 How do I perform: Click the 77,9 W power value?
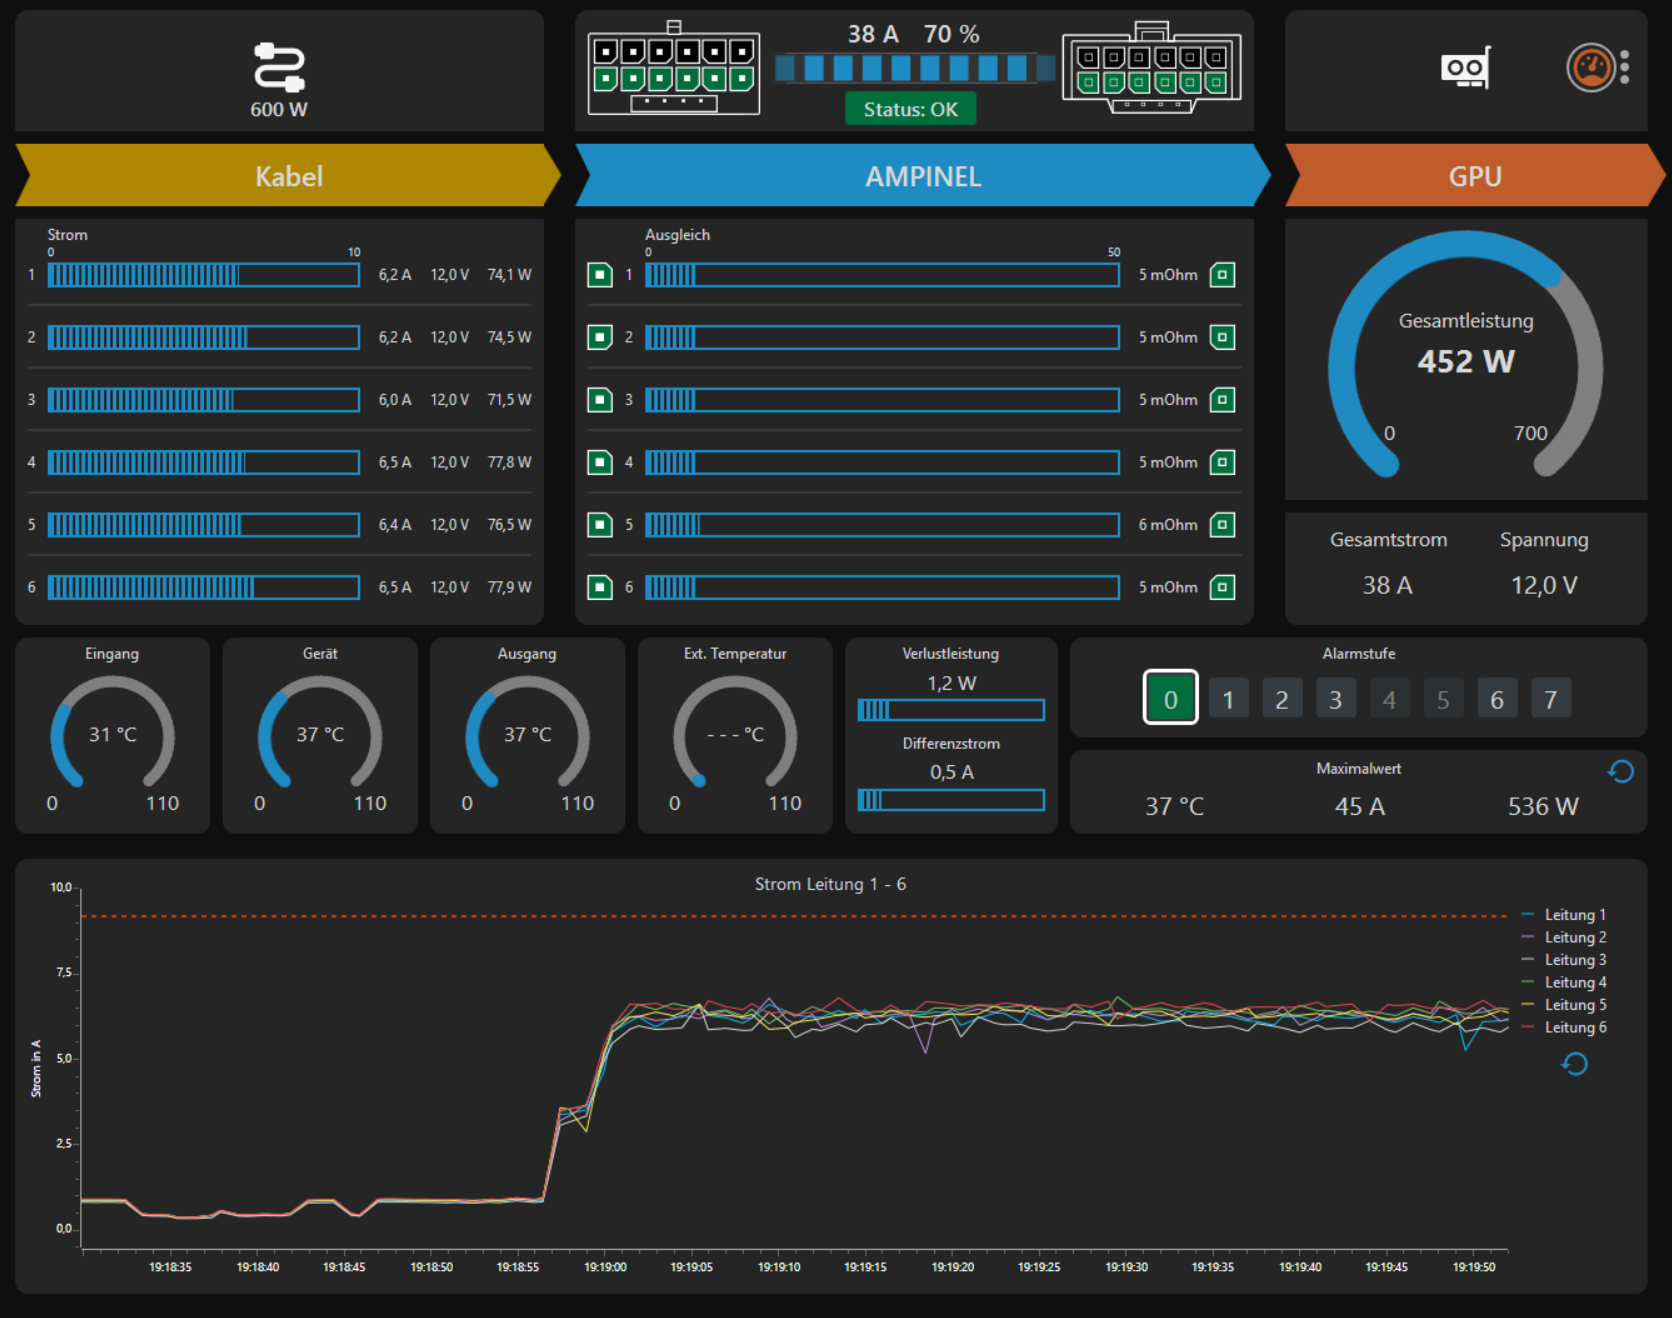(510, 587)
